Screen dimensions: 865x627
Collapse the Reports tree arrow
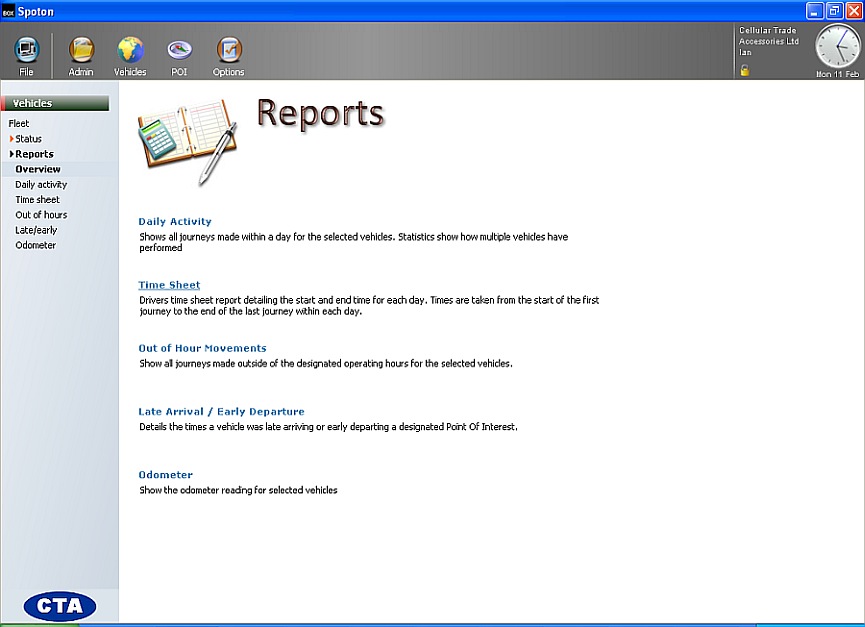pos(12,154)
